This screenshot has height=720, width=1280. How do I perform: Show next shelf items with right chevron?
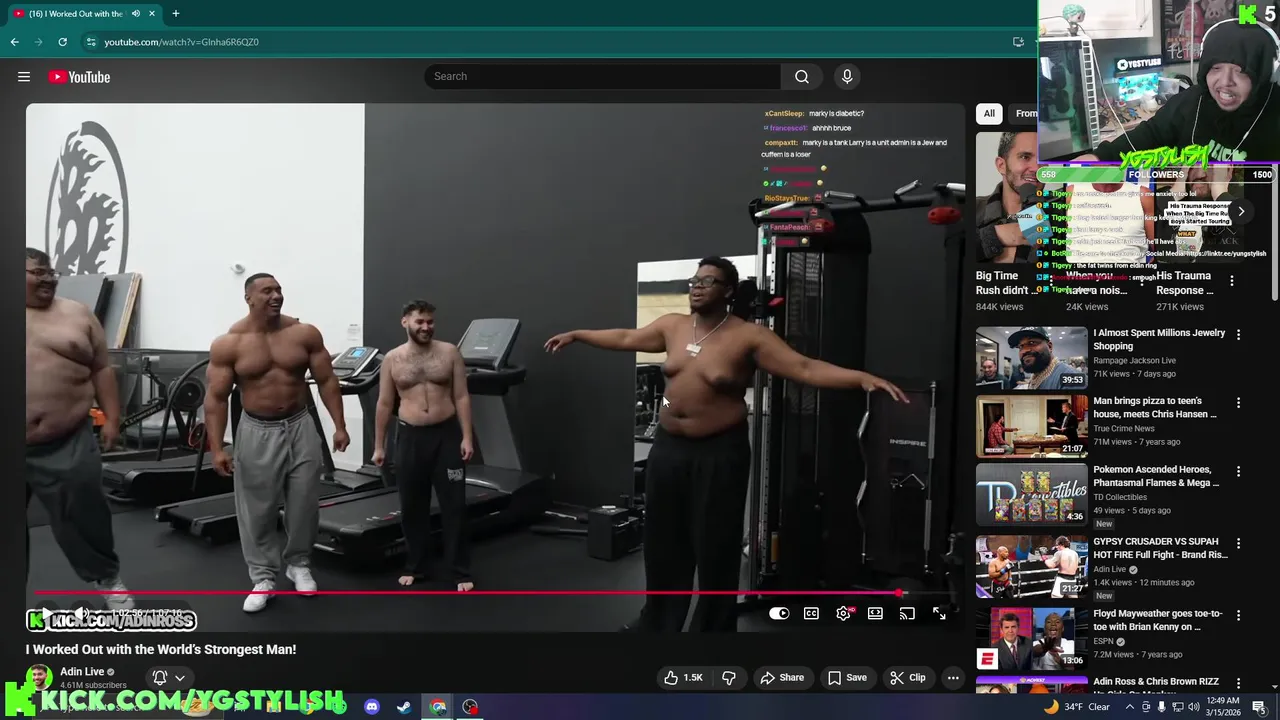point(1241,211)
